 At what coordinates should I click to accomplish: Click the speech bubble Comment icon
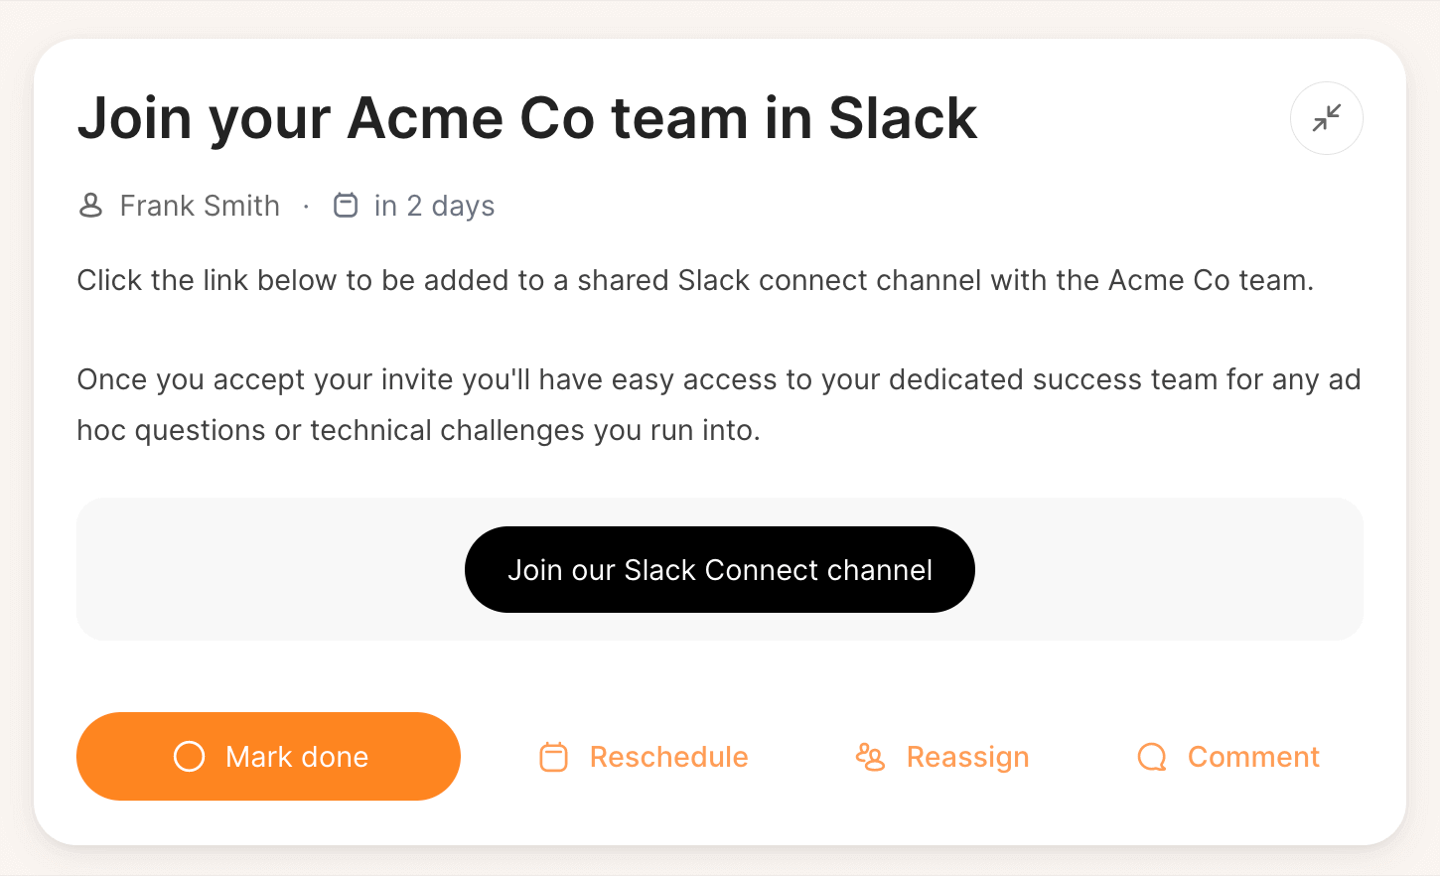point(1152,757)
